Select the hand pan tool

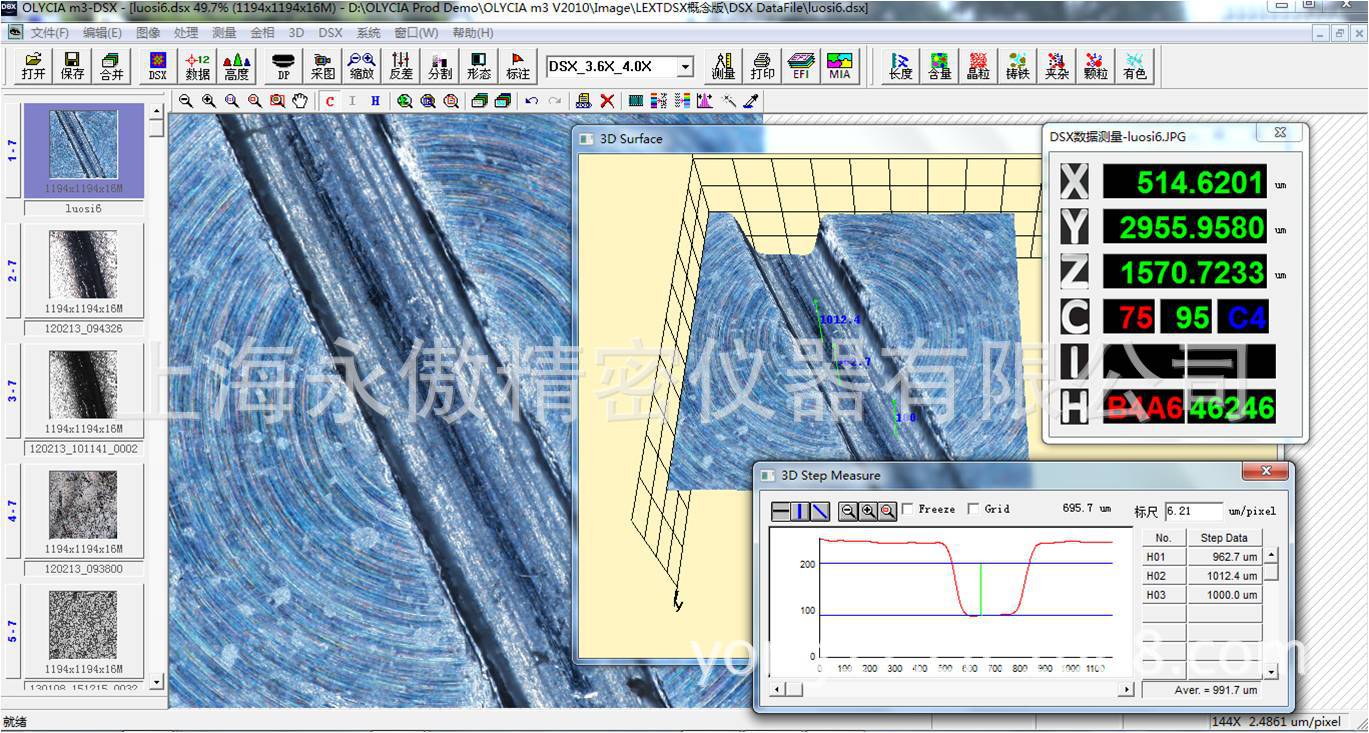pyautogui.click(x=300, y=100)
